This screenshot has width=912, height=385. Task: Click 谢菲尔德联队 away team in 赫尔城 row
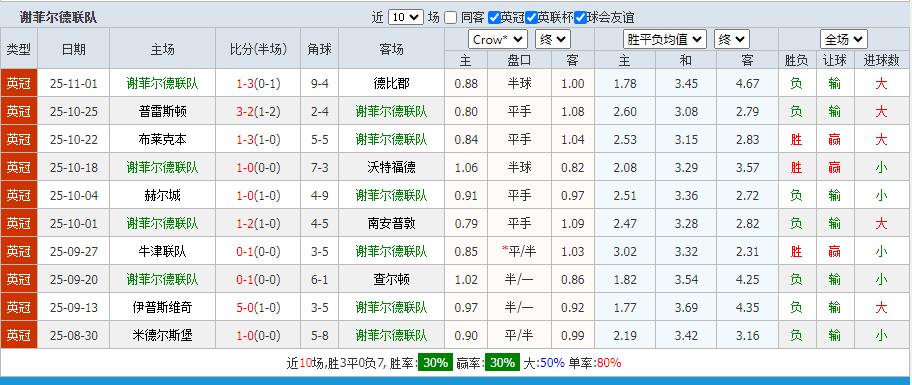pos(391,195)
